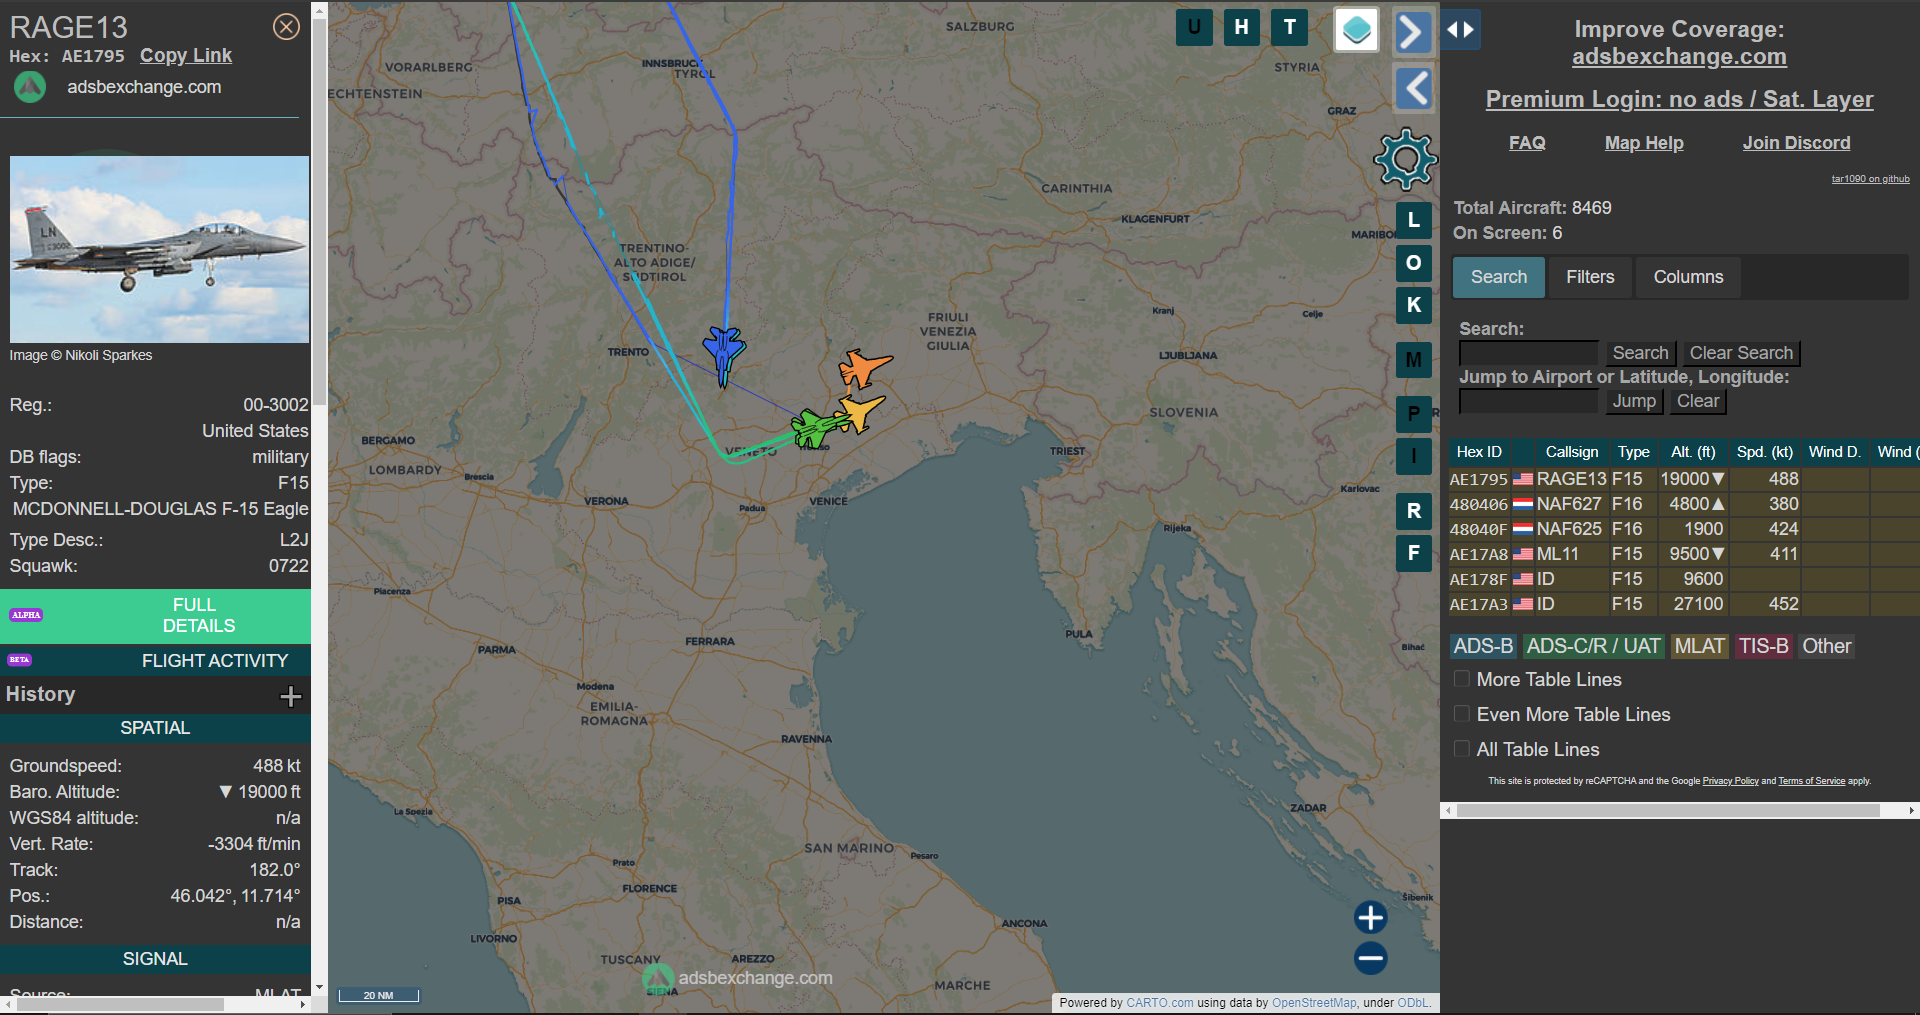Click the U map toggle button
1920x1015 pixels.
click(x=1194, y=27)
